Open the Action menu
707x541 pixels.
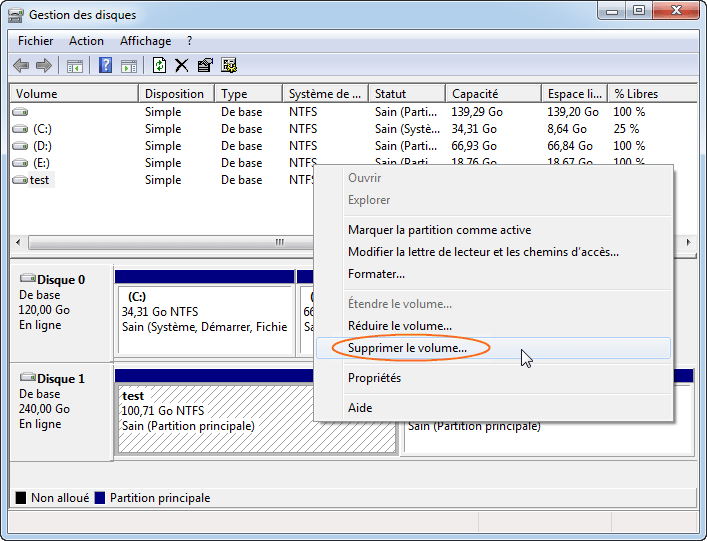pyautogui.click(x=86, y=41)
